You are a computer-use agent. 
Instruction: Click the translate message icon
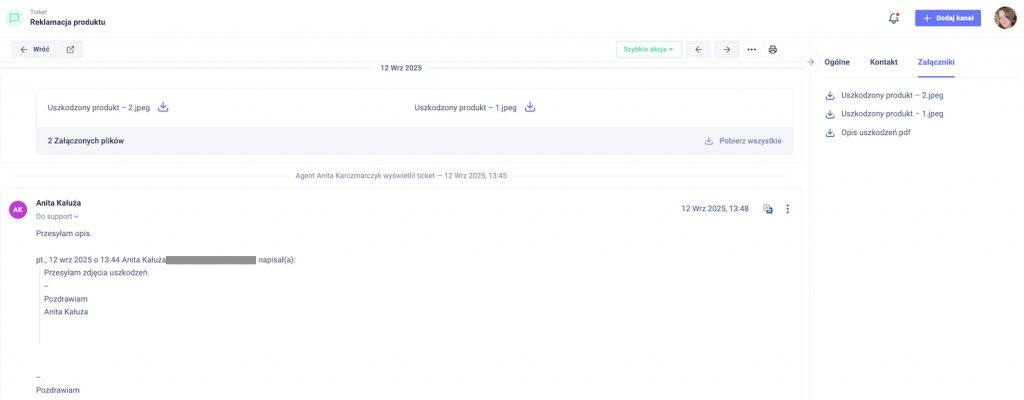point(768,209)
